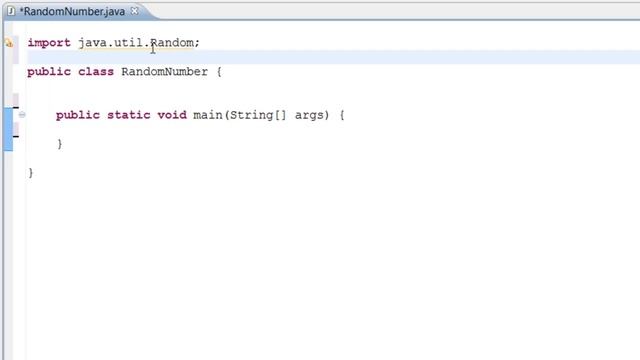
Task: Click the class keyword
Action: click(96, 72)
